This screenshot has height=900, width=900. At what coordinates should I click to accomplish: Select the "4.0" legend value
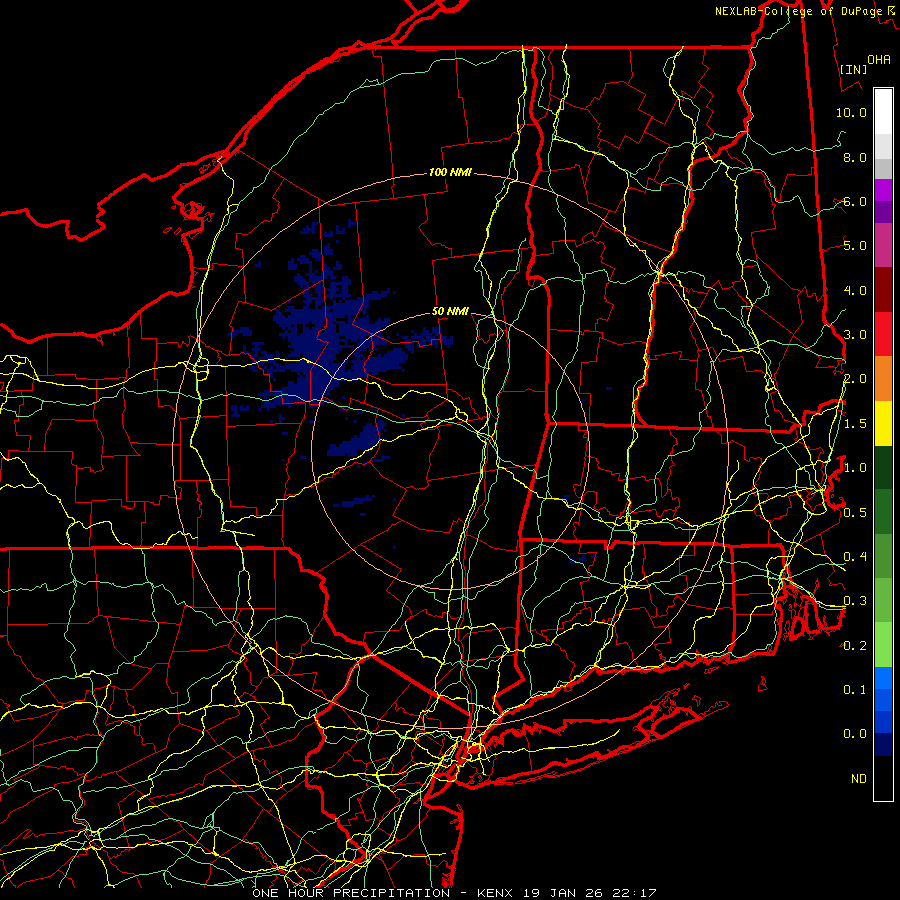[x=855, y=290]
